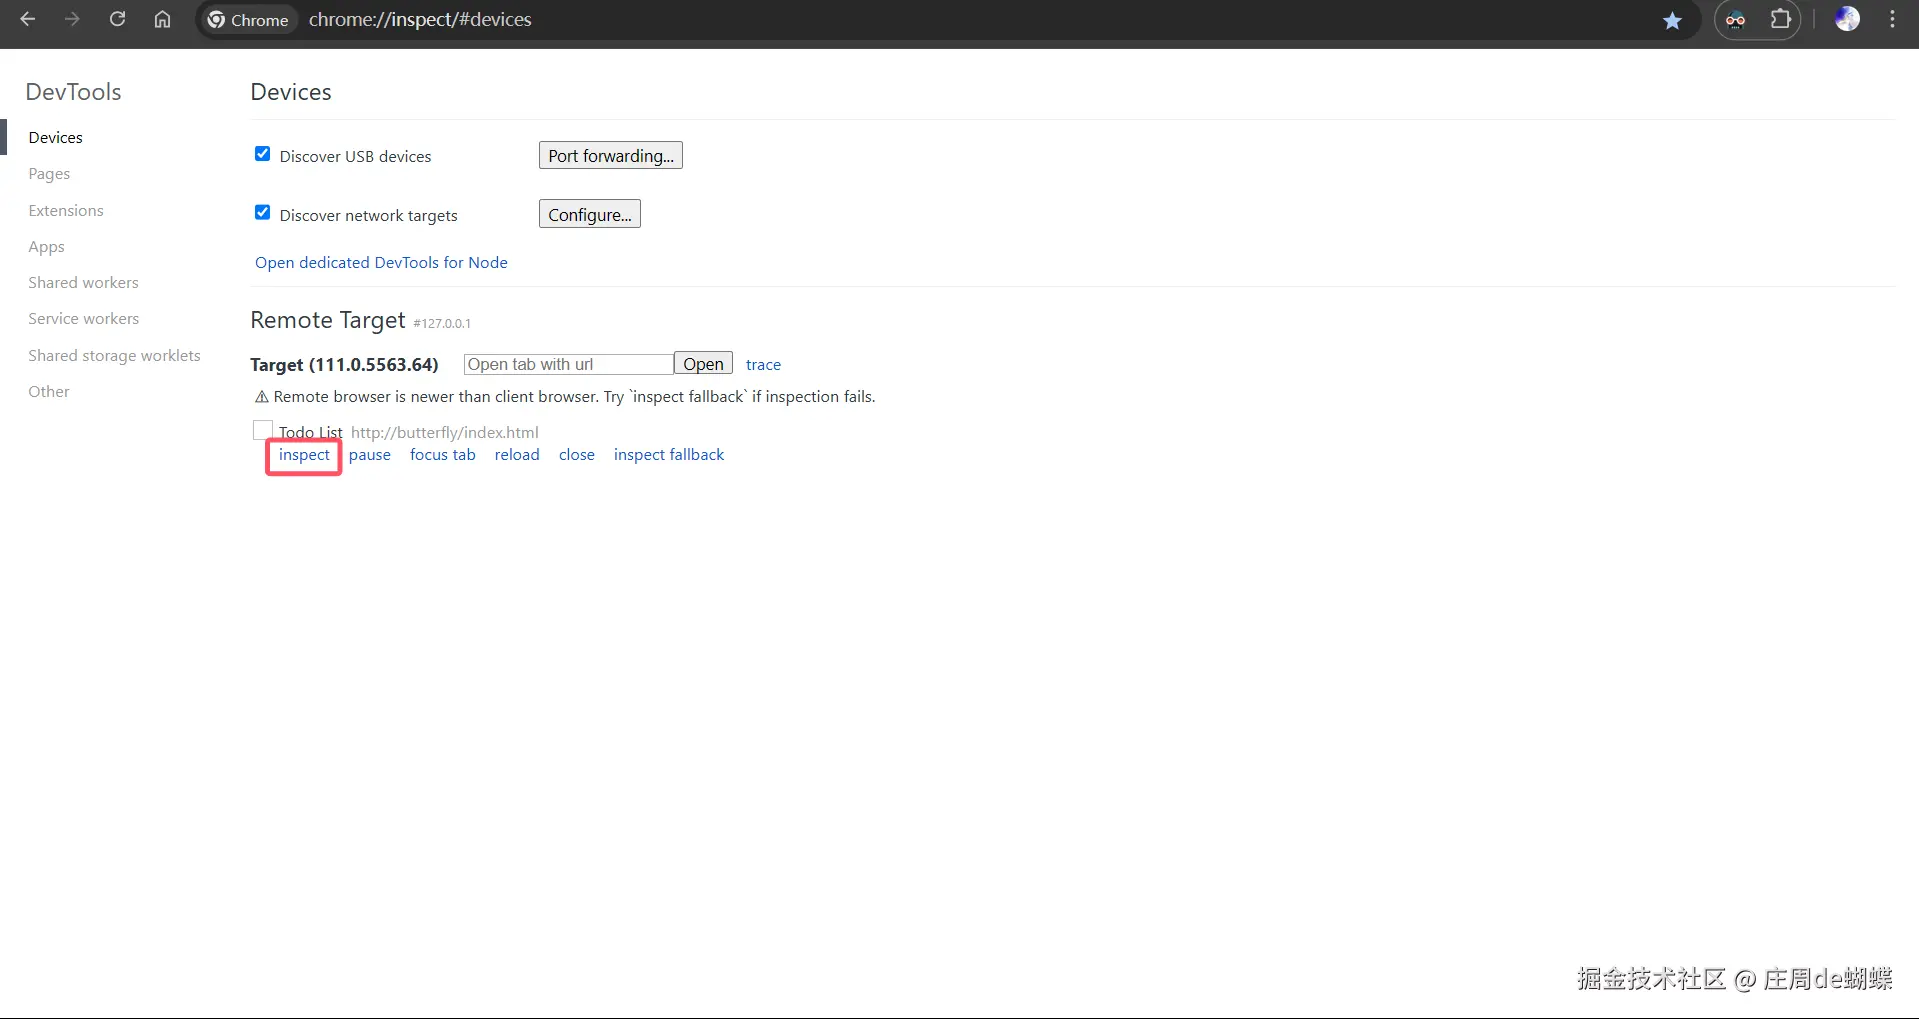This screenshot has width=1919, height=1019.
Task: Go to the Apps sidebar tab
Action: point(46,247)
